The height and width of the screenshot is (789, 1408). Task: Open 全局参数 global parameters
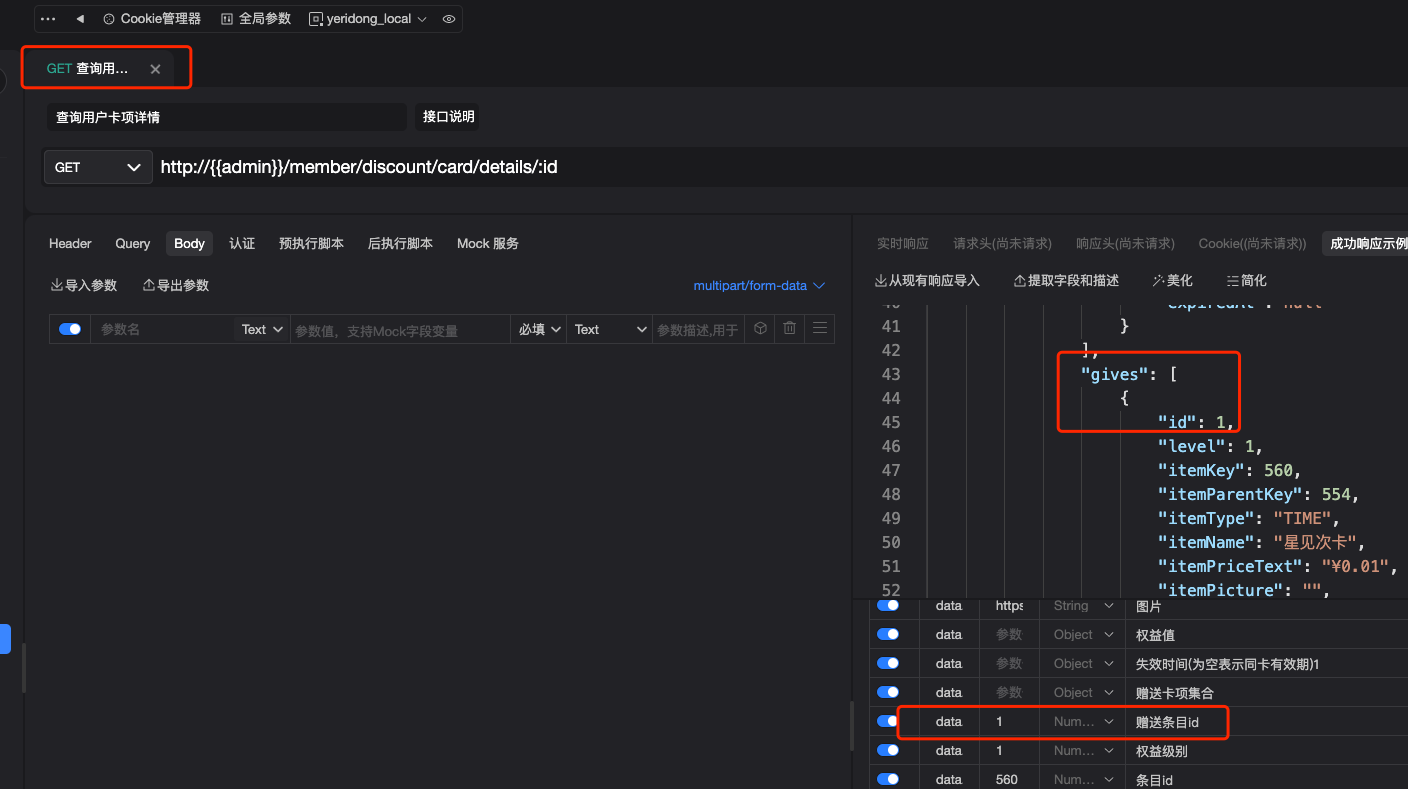256,19
